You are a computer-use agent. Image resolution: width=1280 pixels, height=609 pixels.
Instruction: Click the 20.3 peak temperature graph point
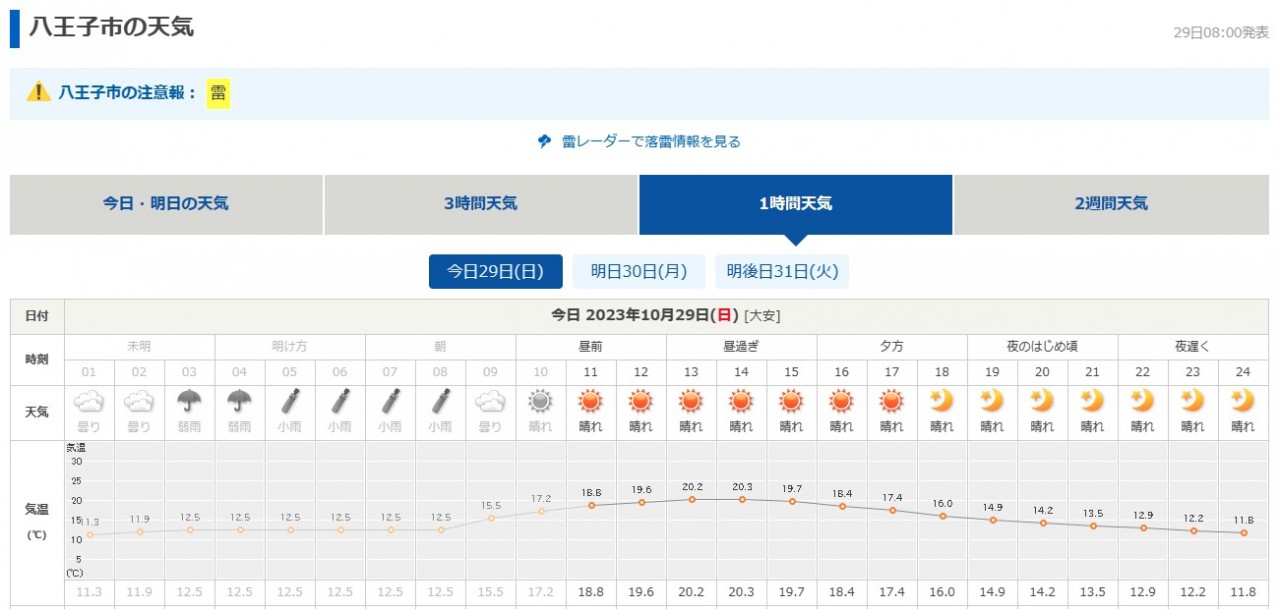[741, 499]
